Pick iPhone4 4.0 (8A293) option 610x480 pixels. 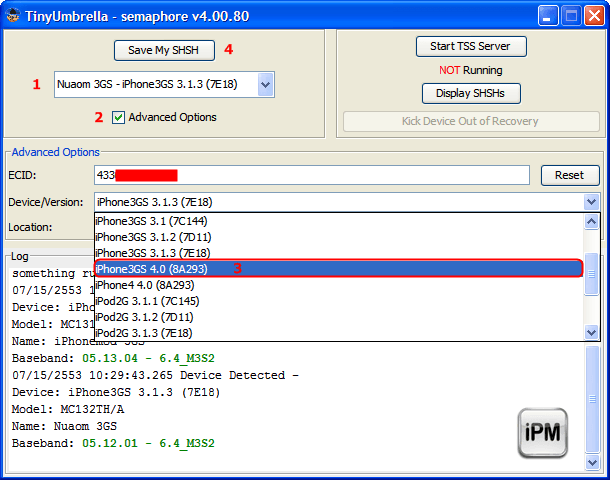338,285
